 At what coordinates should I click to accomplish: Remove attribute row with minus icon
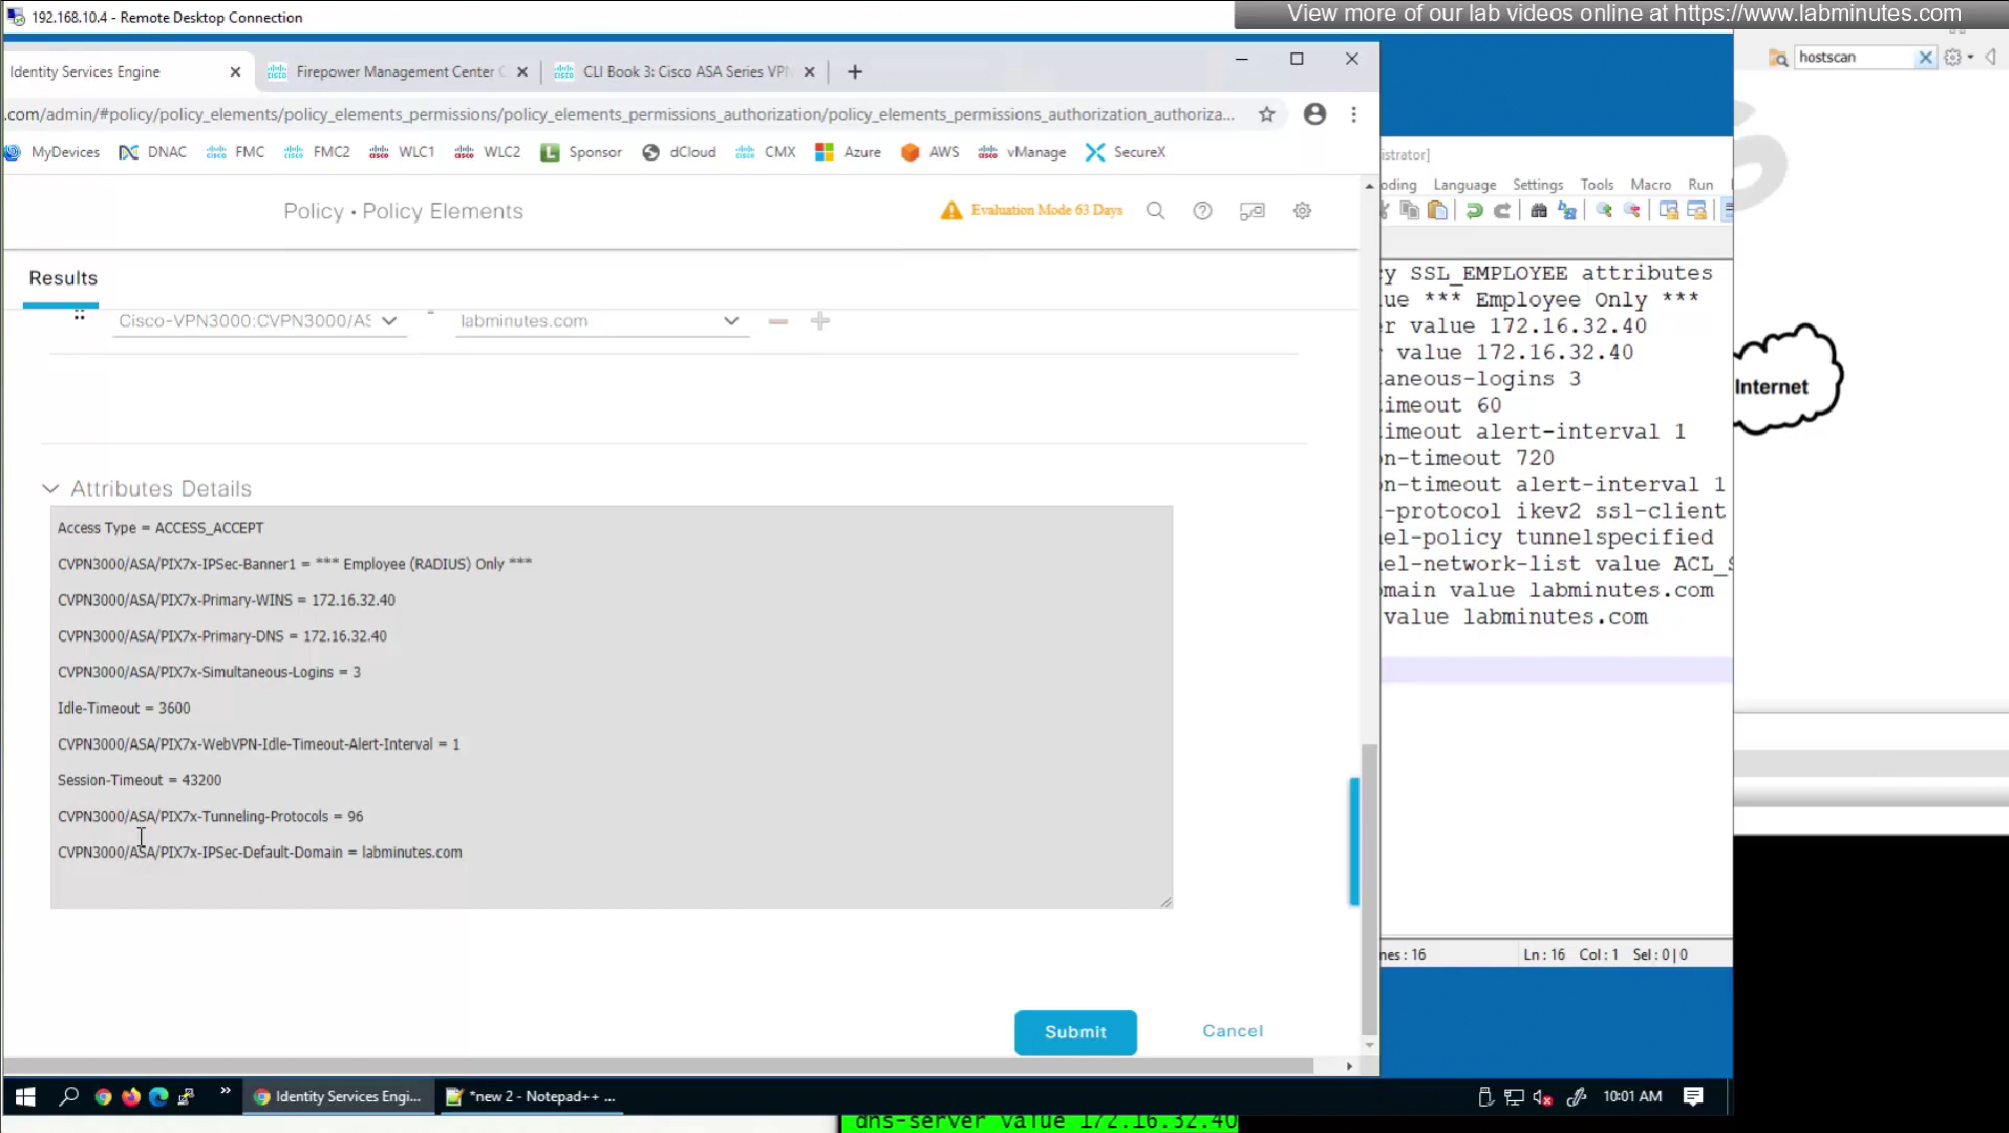tap(778, 321)
